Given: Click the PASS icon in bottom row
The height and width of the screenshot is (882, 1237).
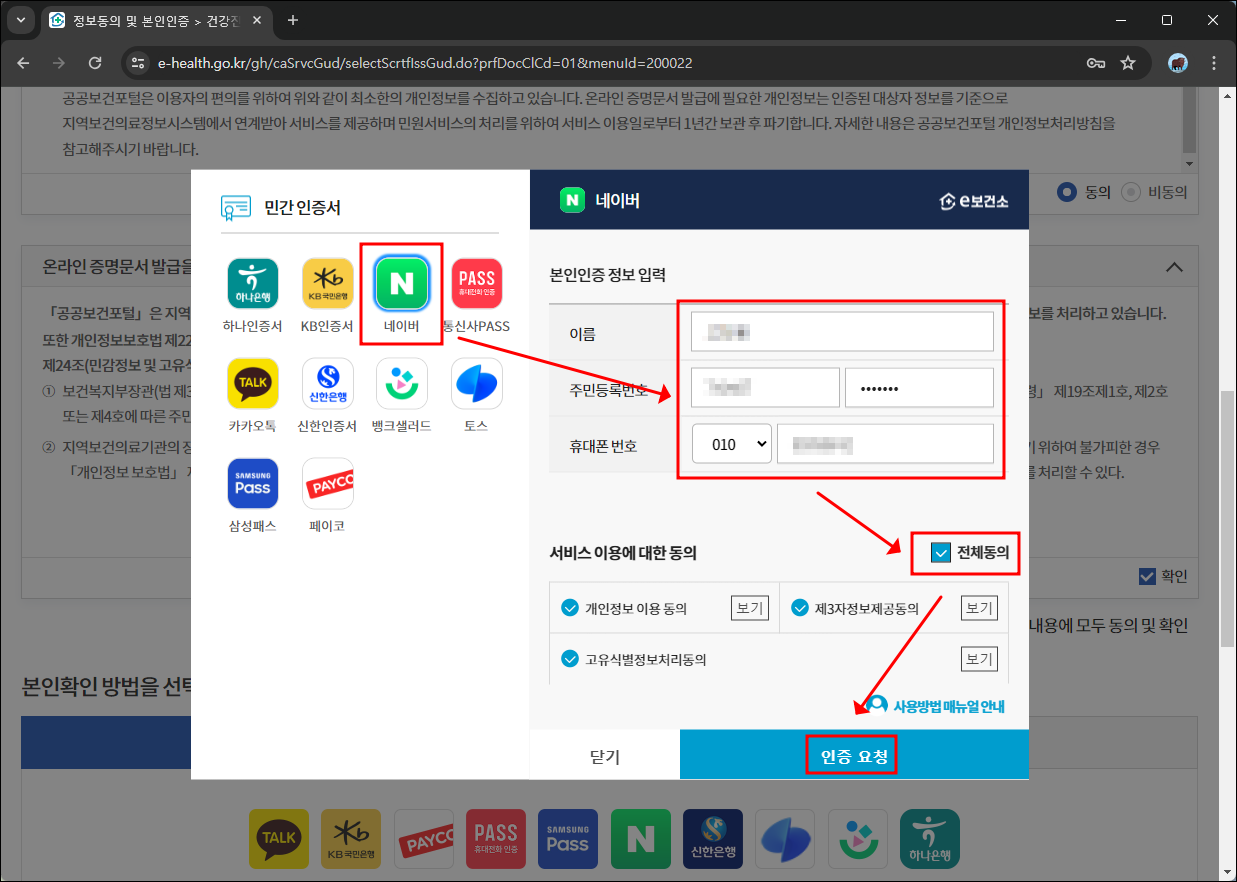Looking at the screenshot, I should [x=496, y=838].
